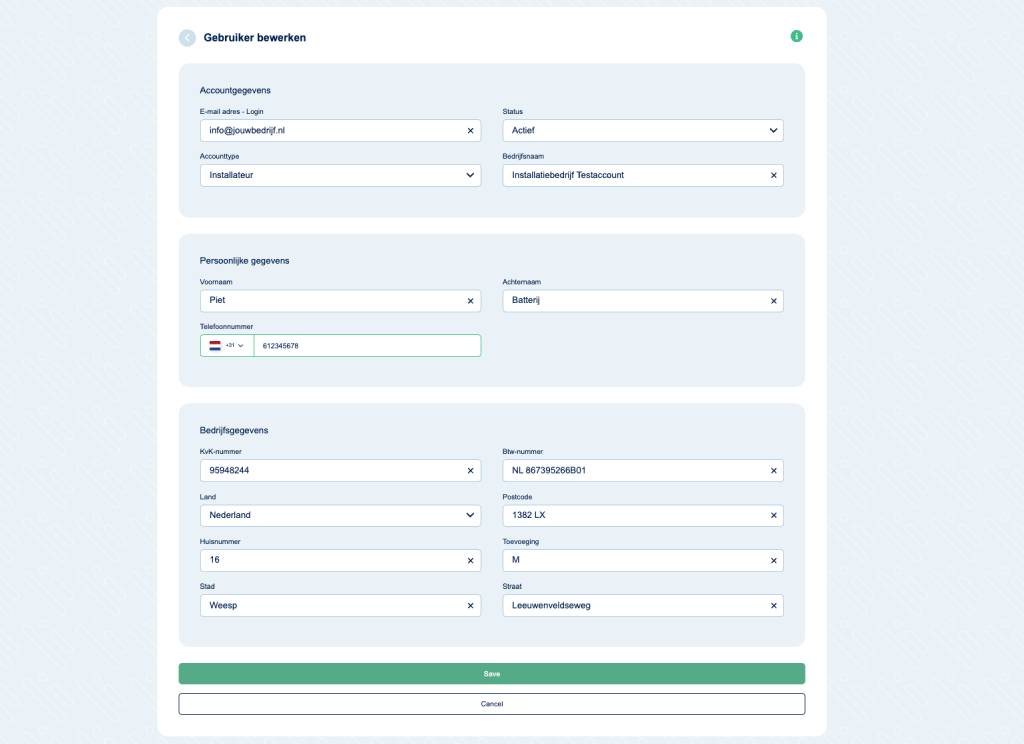
Task: Clear the Voornaam field
Action: pyautogui.click(x=470, y=301)
